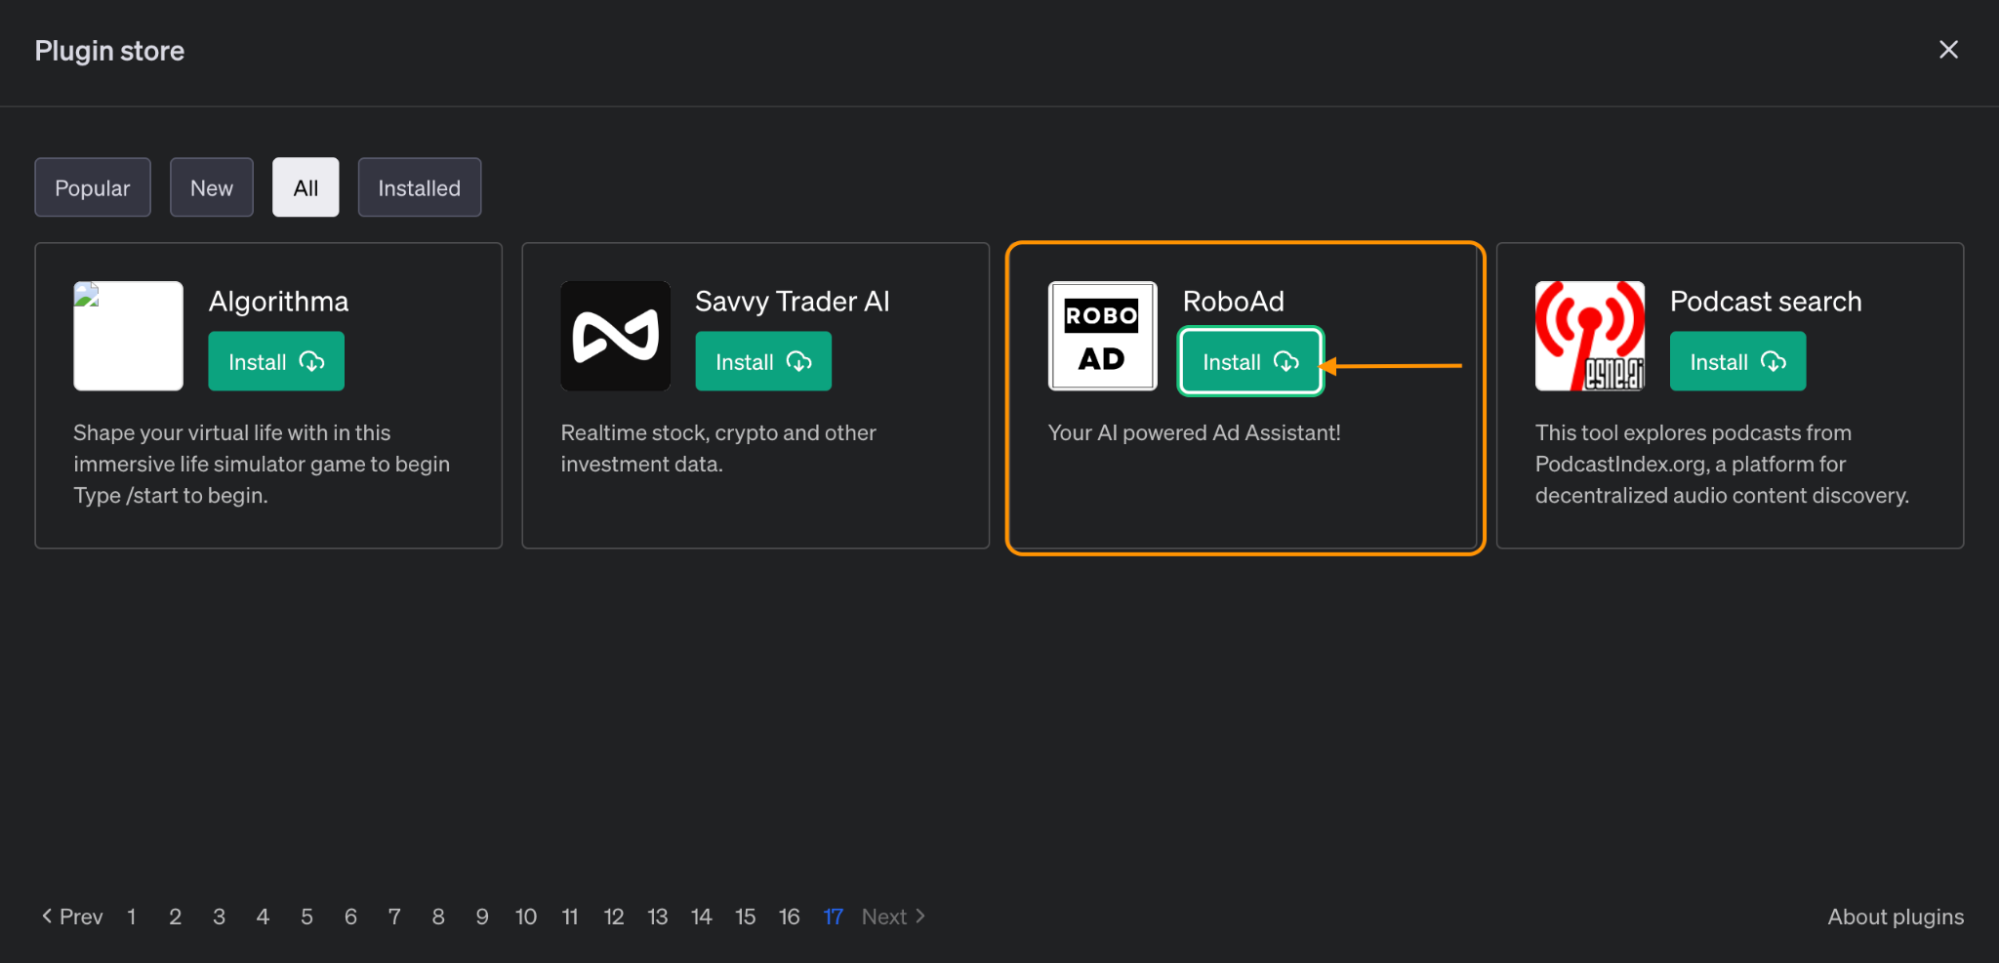Install the Algorithma plugin

click(276, 362)
